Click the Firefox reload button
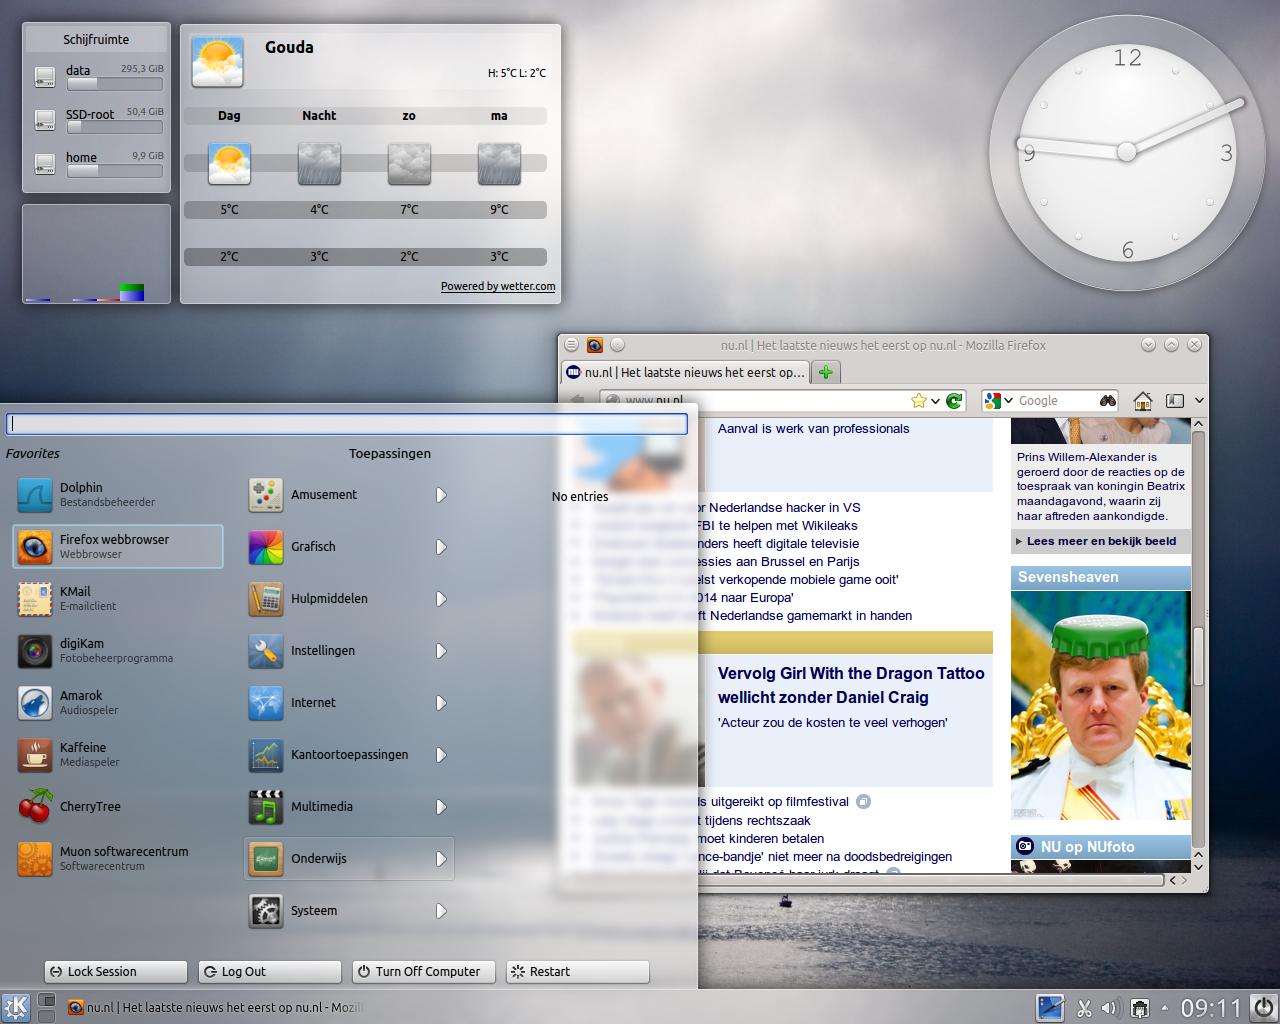 955,400
